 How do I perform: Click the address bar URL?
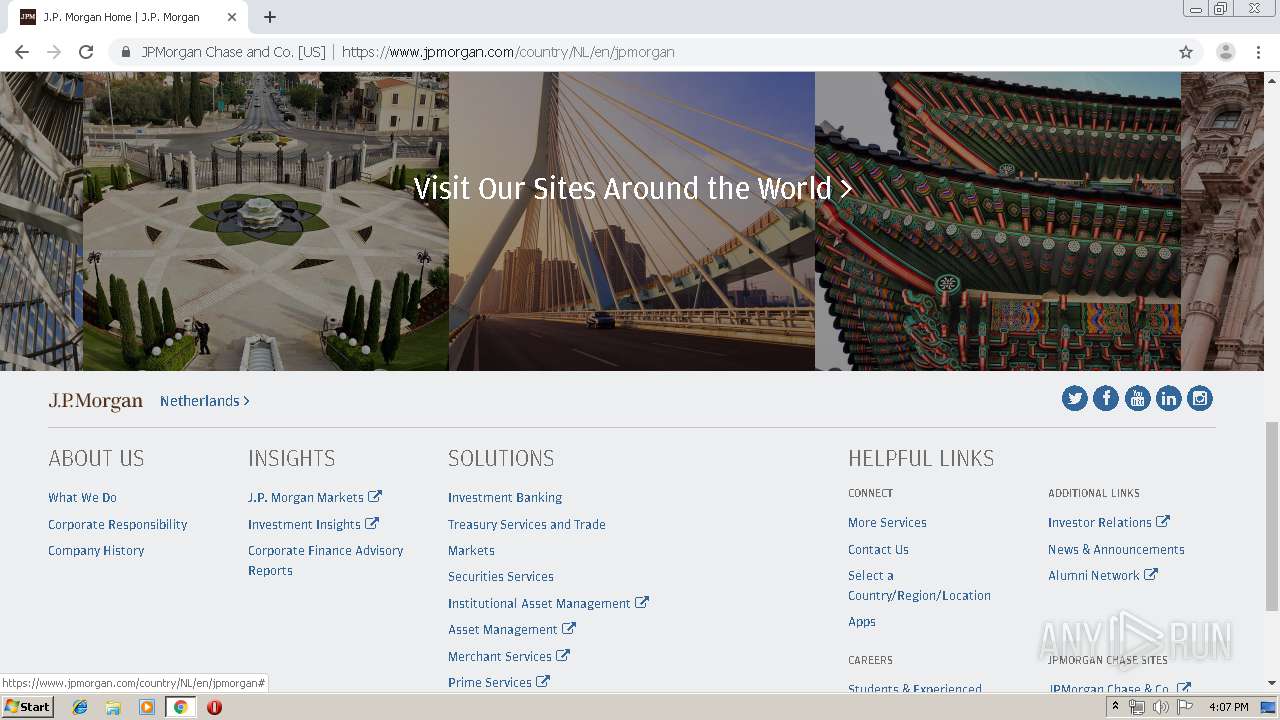coord(508,52)
